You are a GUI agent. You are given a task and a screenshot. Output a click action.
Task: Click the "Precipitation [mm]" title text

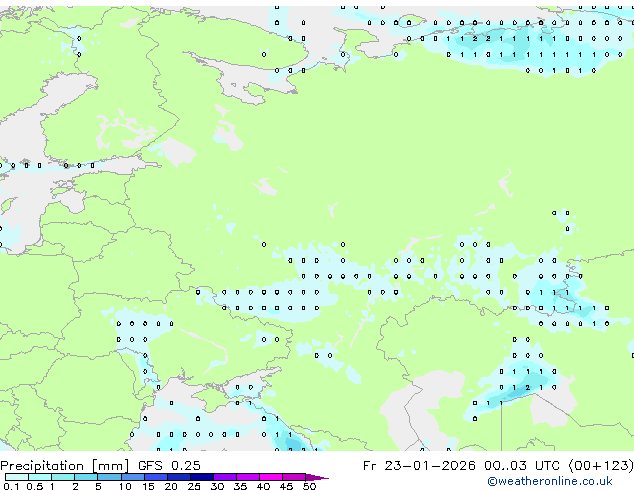click(x=65, y=466)
